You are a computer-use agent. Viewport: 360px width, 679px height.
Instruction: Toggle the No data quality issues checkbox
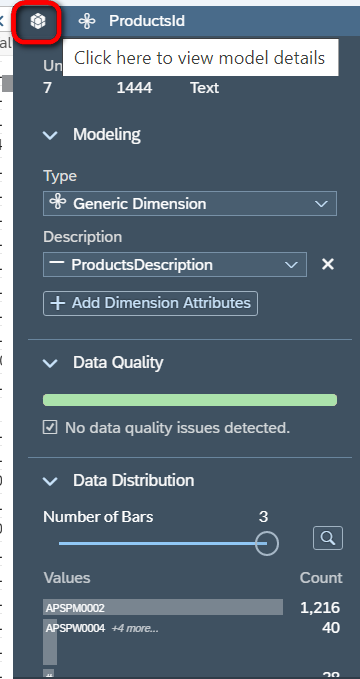tap(50, 428)
